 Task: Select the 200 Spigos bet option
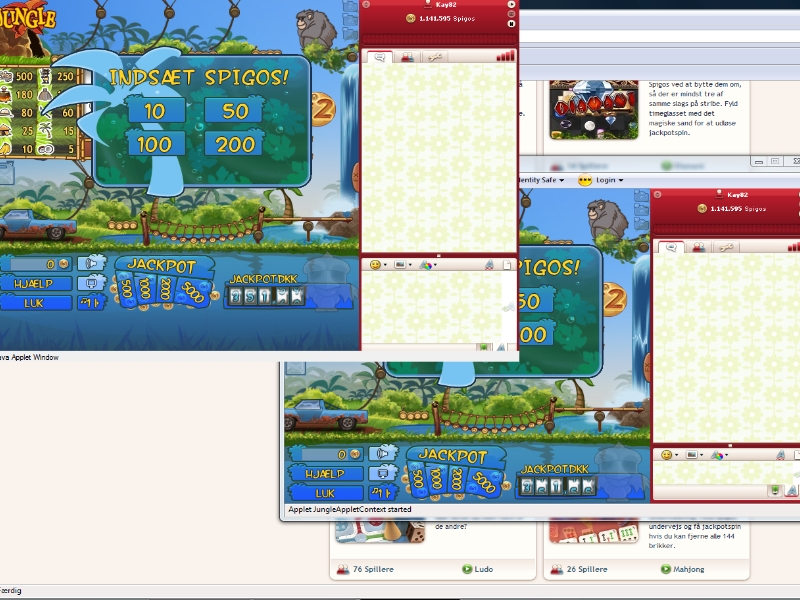click(x=235, y=144)
